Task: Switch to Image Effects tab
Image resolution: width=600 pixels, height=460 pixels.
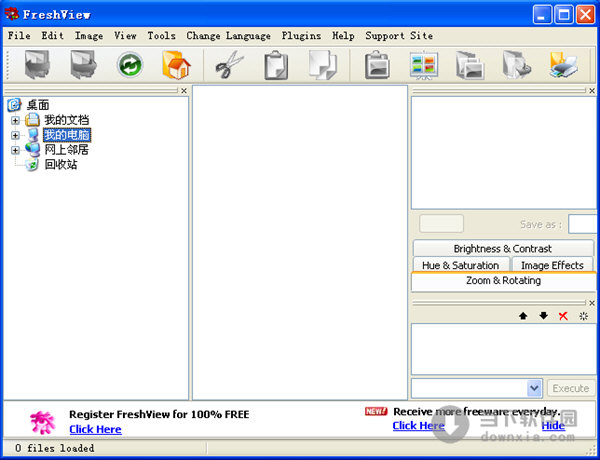Action: click(552, 265)
